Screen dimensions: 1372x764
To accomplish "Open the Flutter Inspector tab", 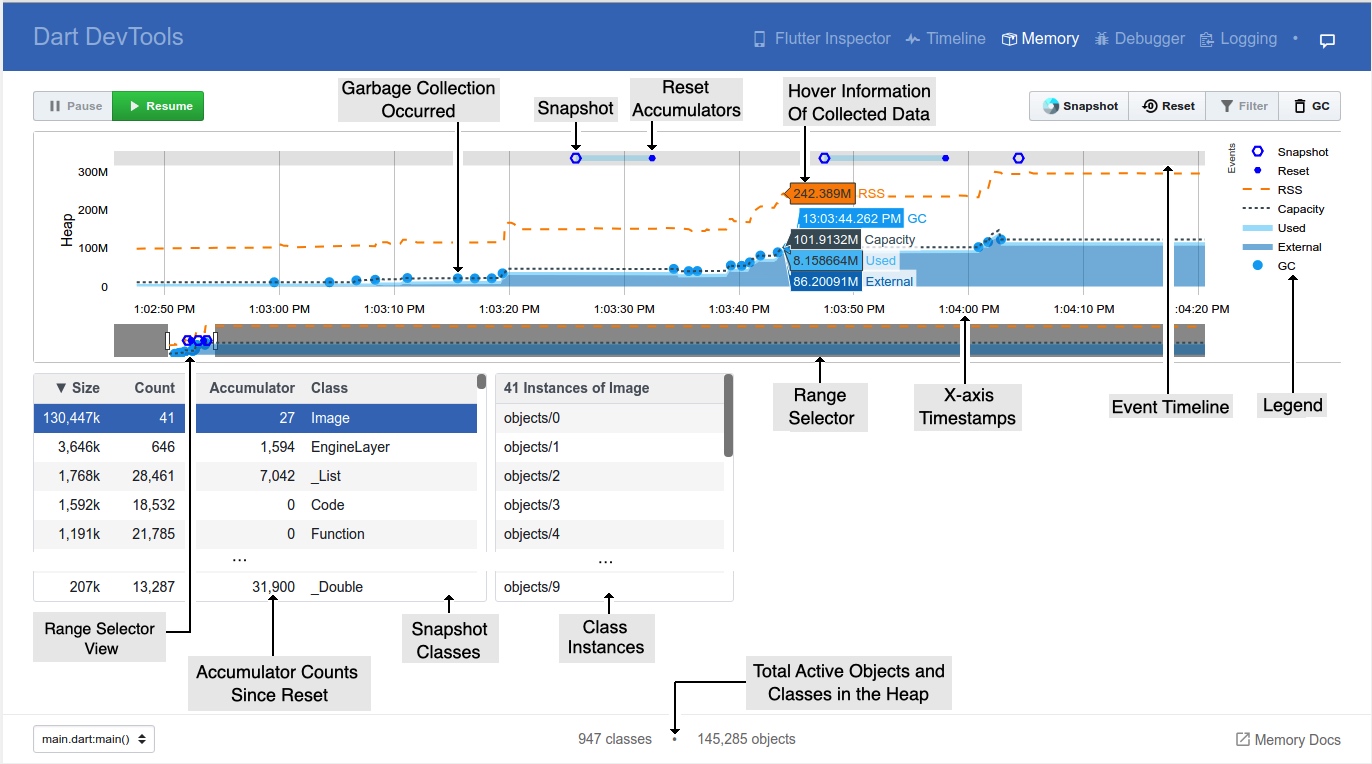I will click(821, 39).
